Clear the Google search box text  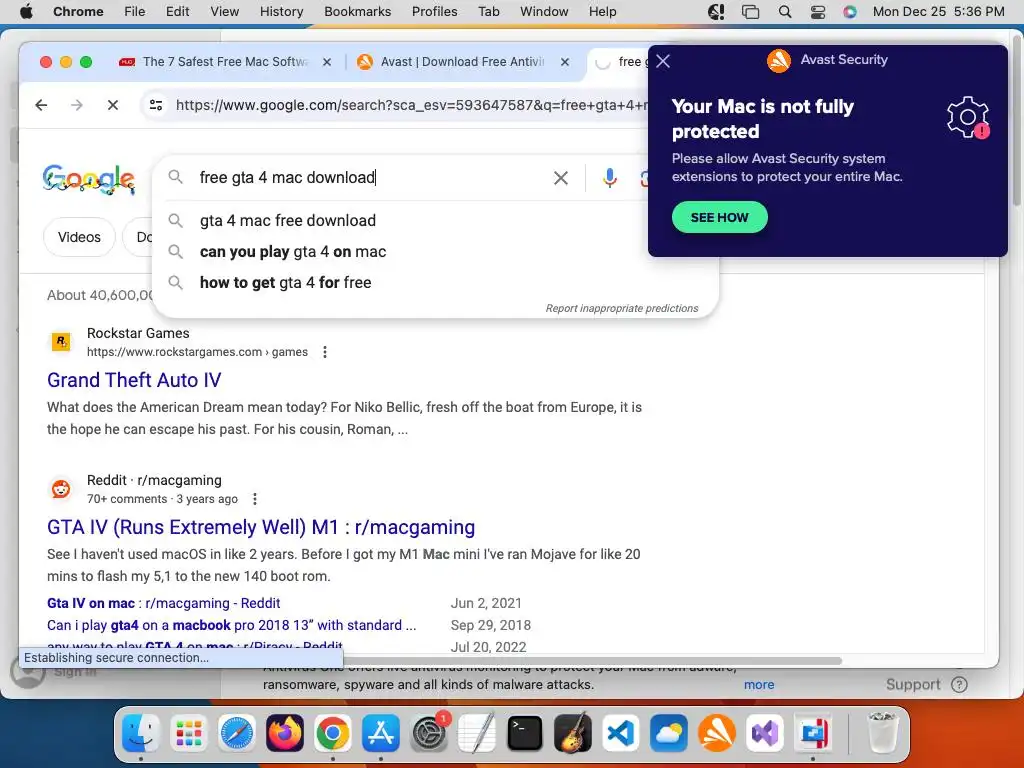[560, 178]
